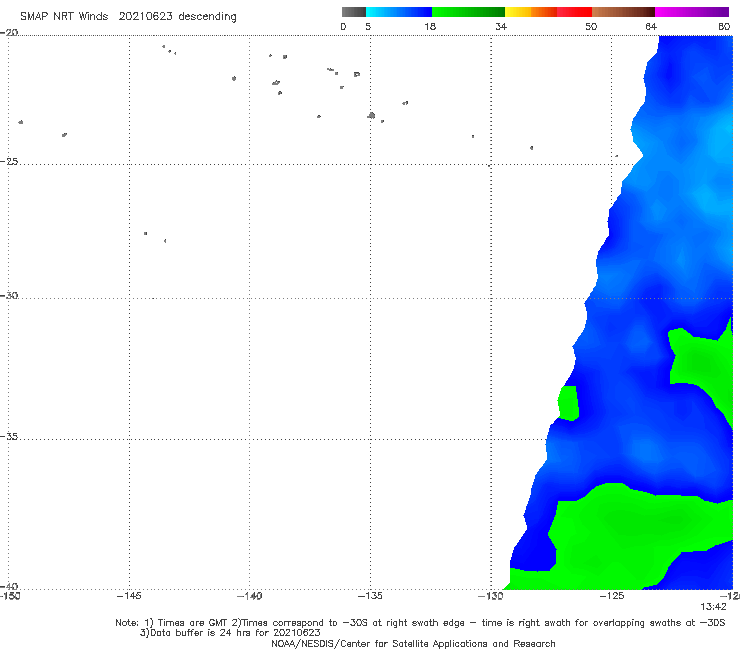
Task: Click the '18' label on the color scale
Action: point(430,26)
